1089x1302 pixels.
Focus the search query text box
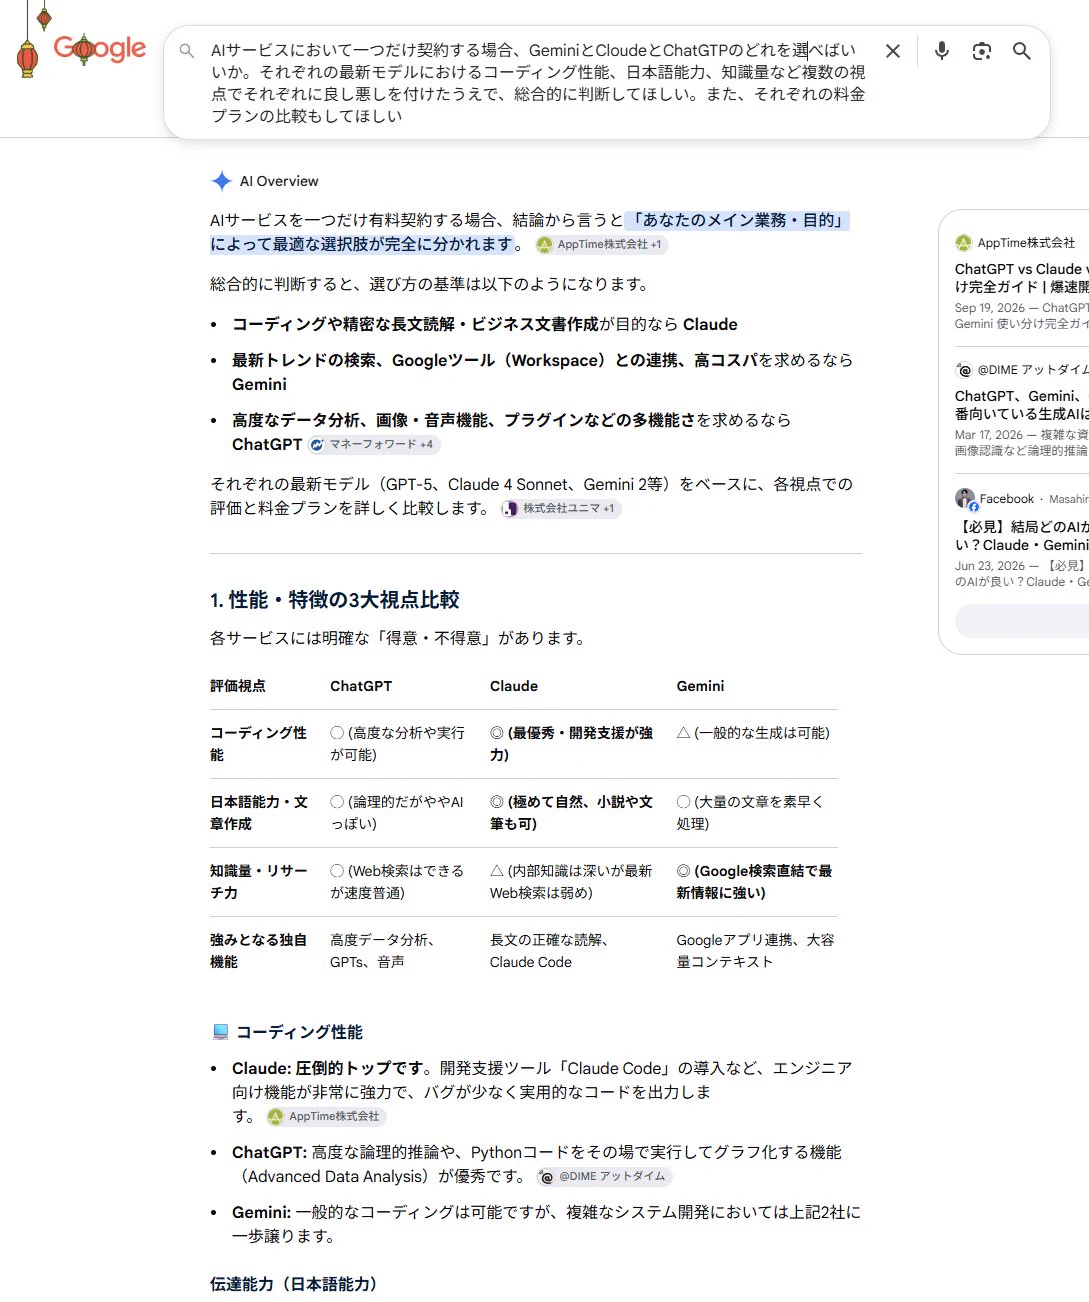[x=538, y=82]
